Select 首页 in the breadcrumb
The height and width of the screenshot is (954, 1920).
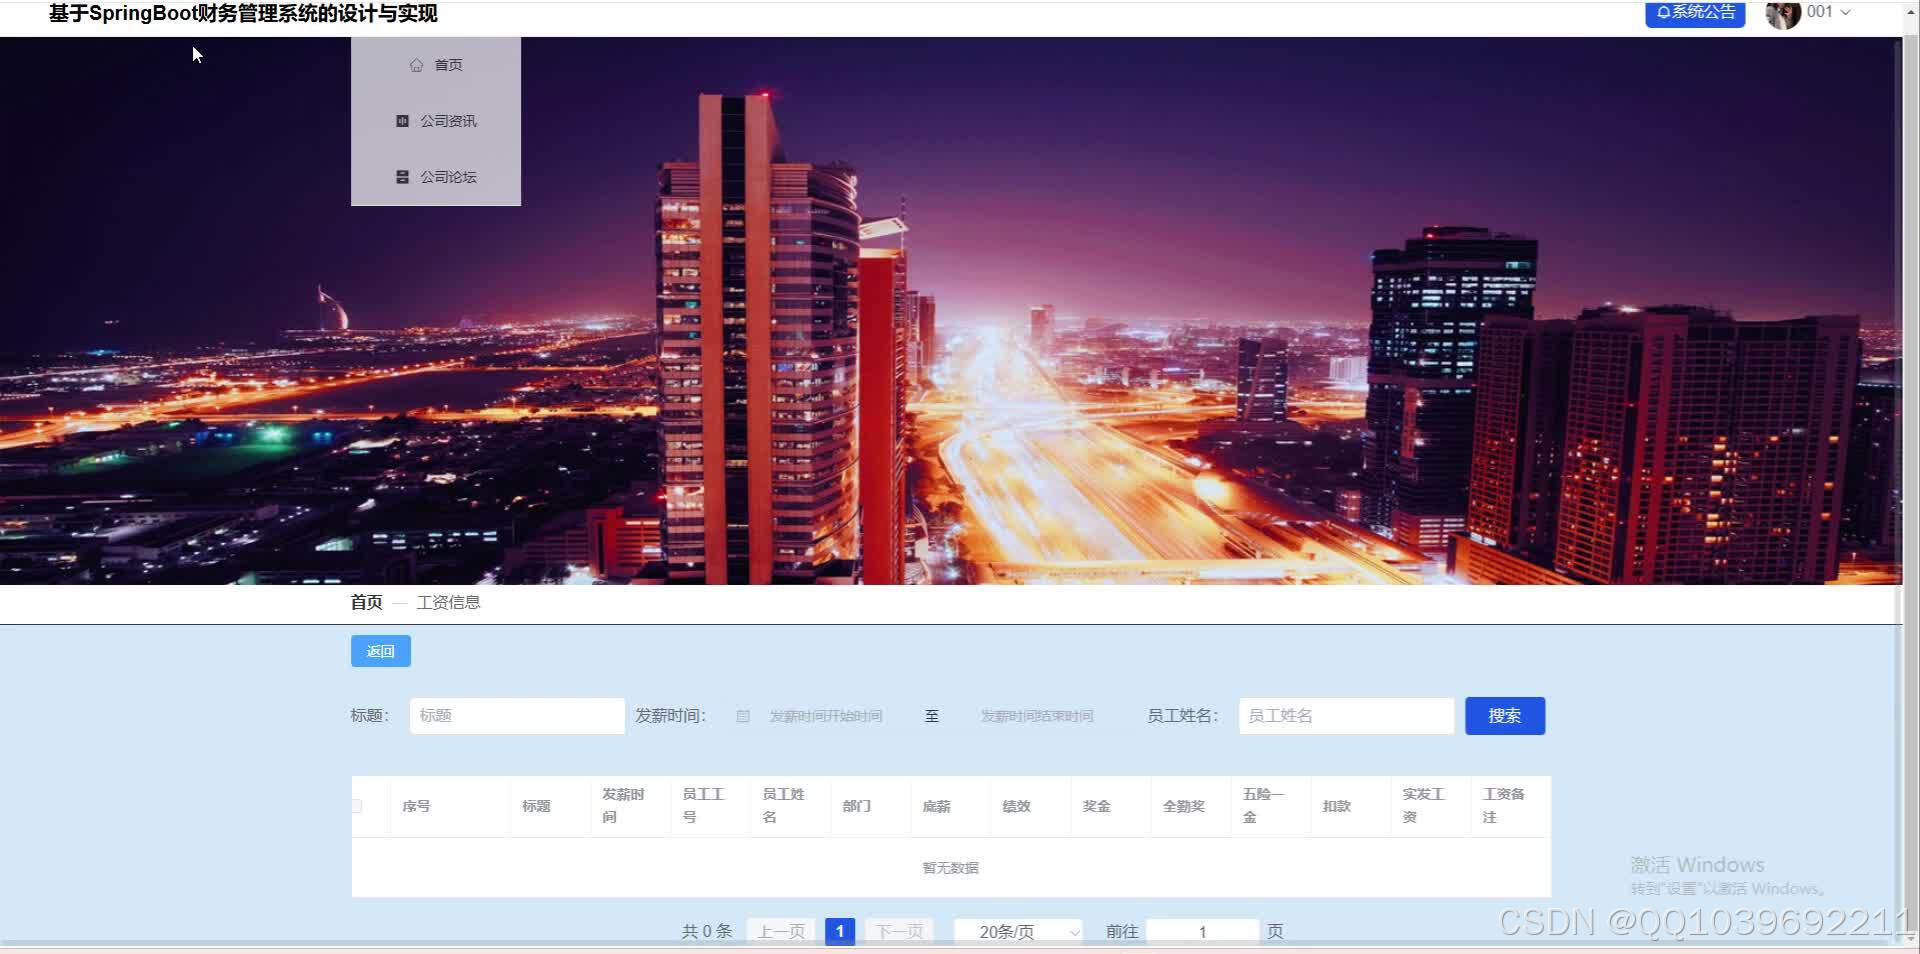pos(366,602)
